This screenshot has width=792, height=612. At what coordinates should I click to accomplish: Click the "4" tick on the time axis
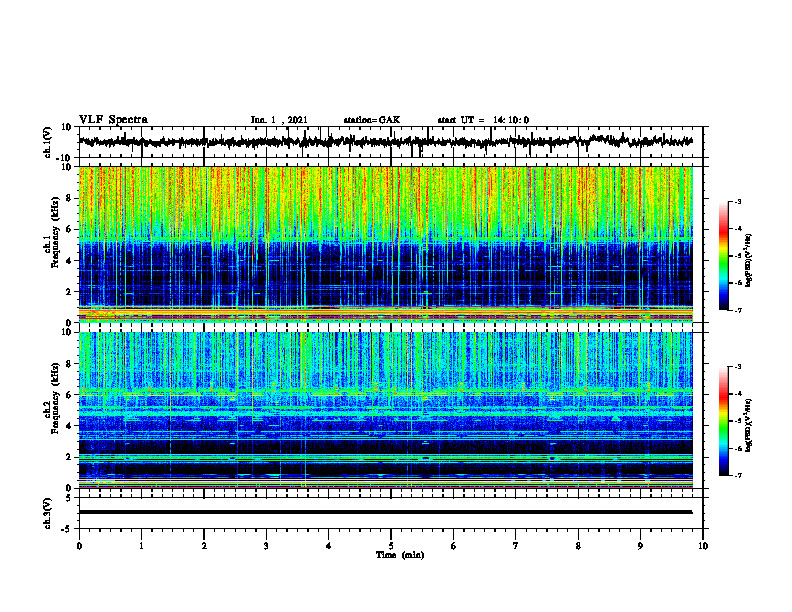coord(329,546)
